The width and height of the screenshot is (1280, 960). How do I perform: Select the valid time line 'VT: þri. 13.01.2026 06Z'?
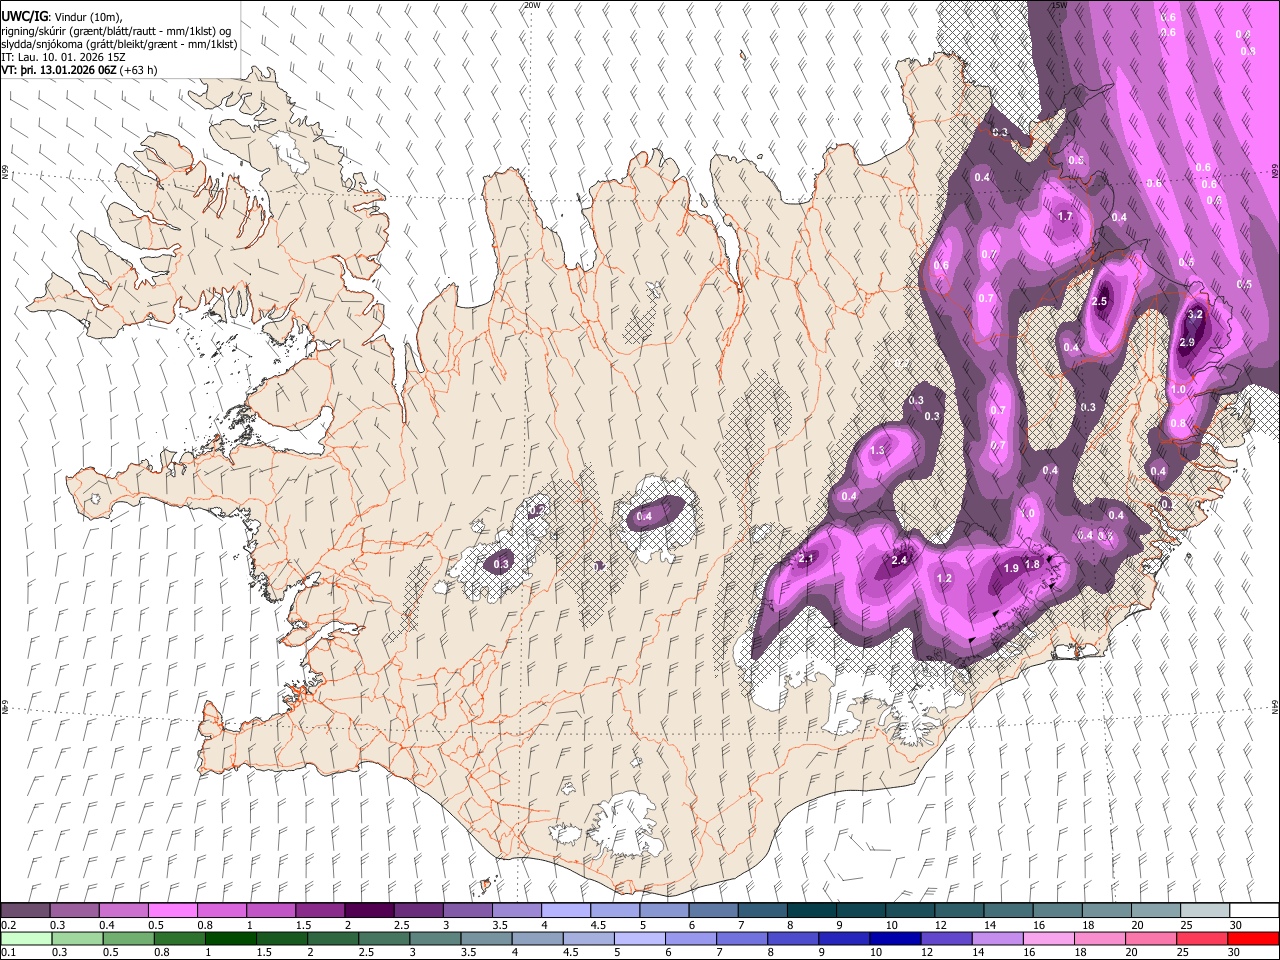click(x=58, y=70)
